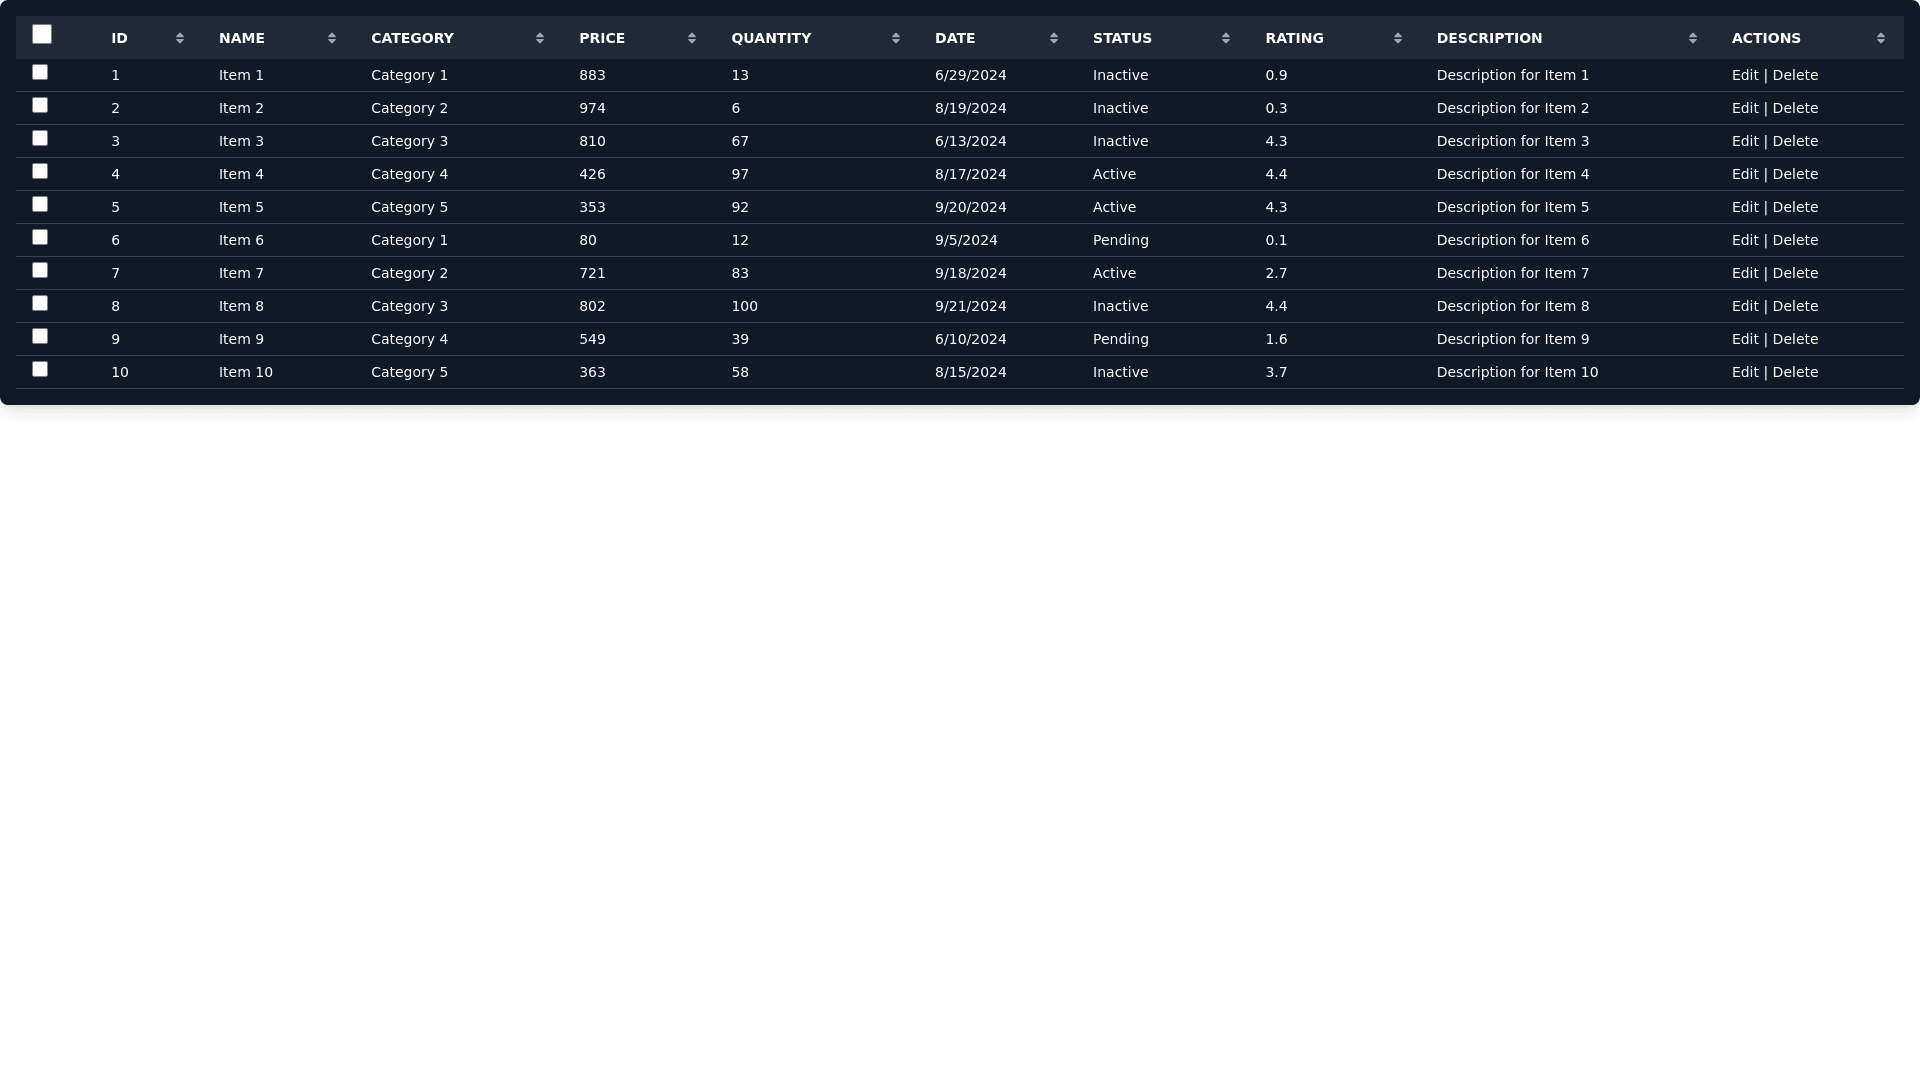This screenshot has height=1080, width=1920.
Task: Sort by CATEGORY using its sort icon
Action: click(x=540, y=38)
